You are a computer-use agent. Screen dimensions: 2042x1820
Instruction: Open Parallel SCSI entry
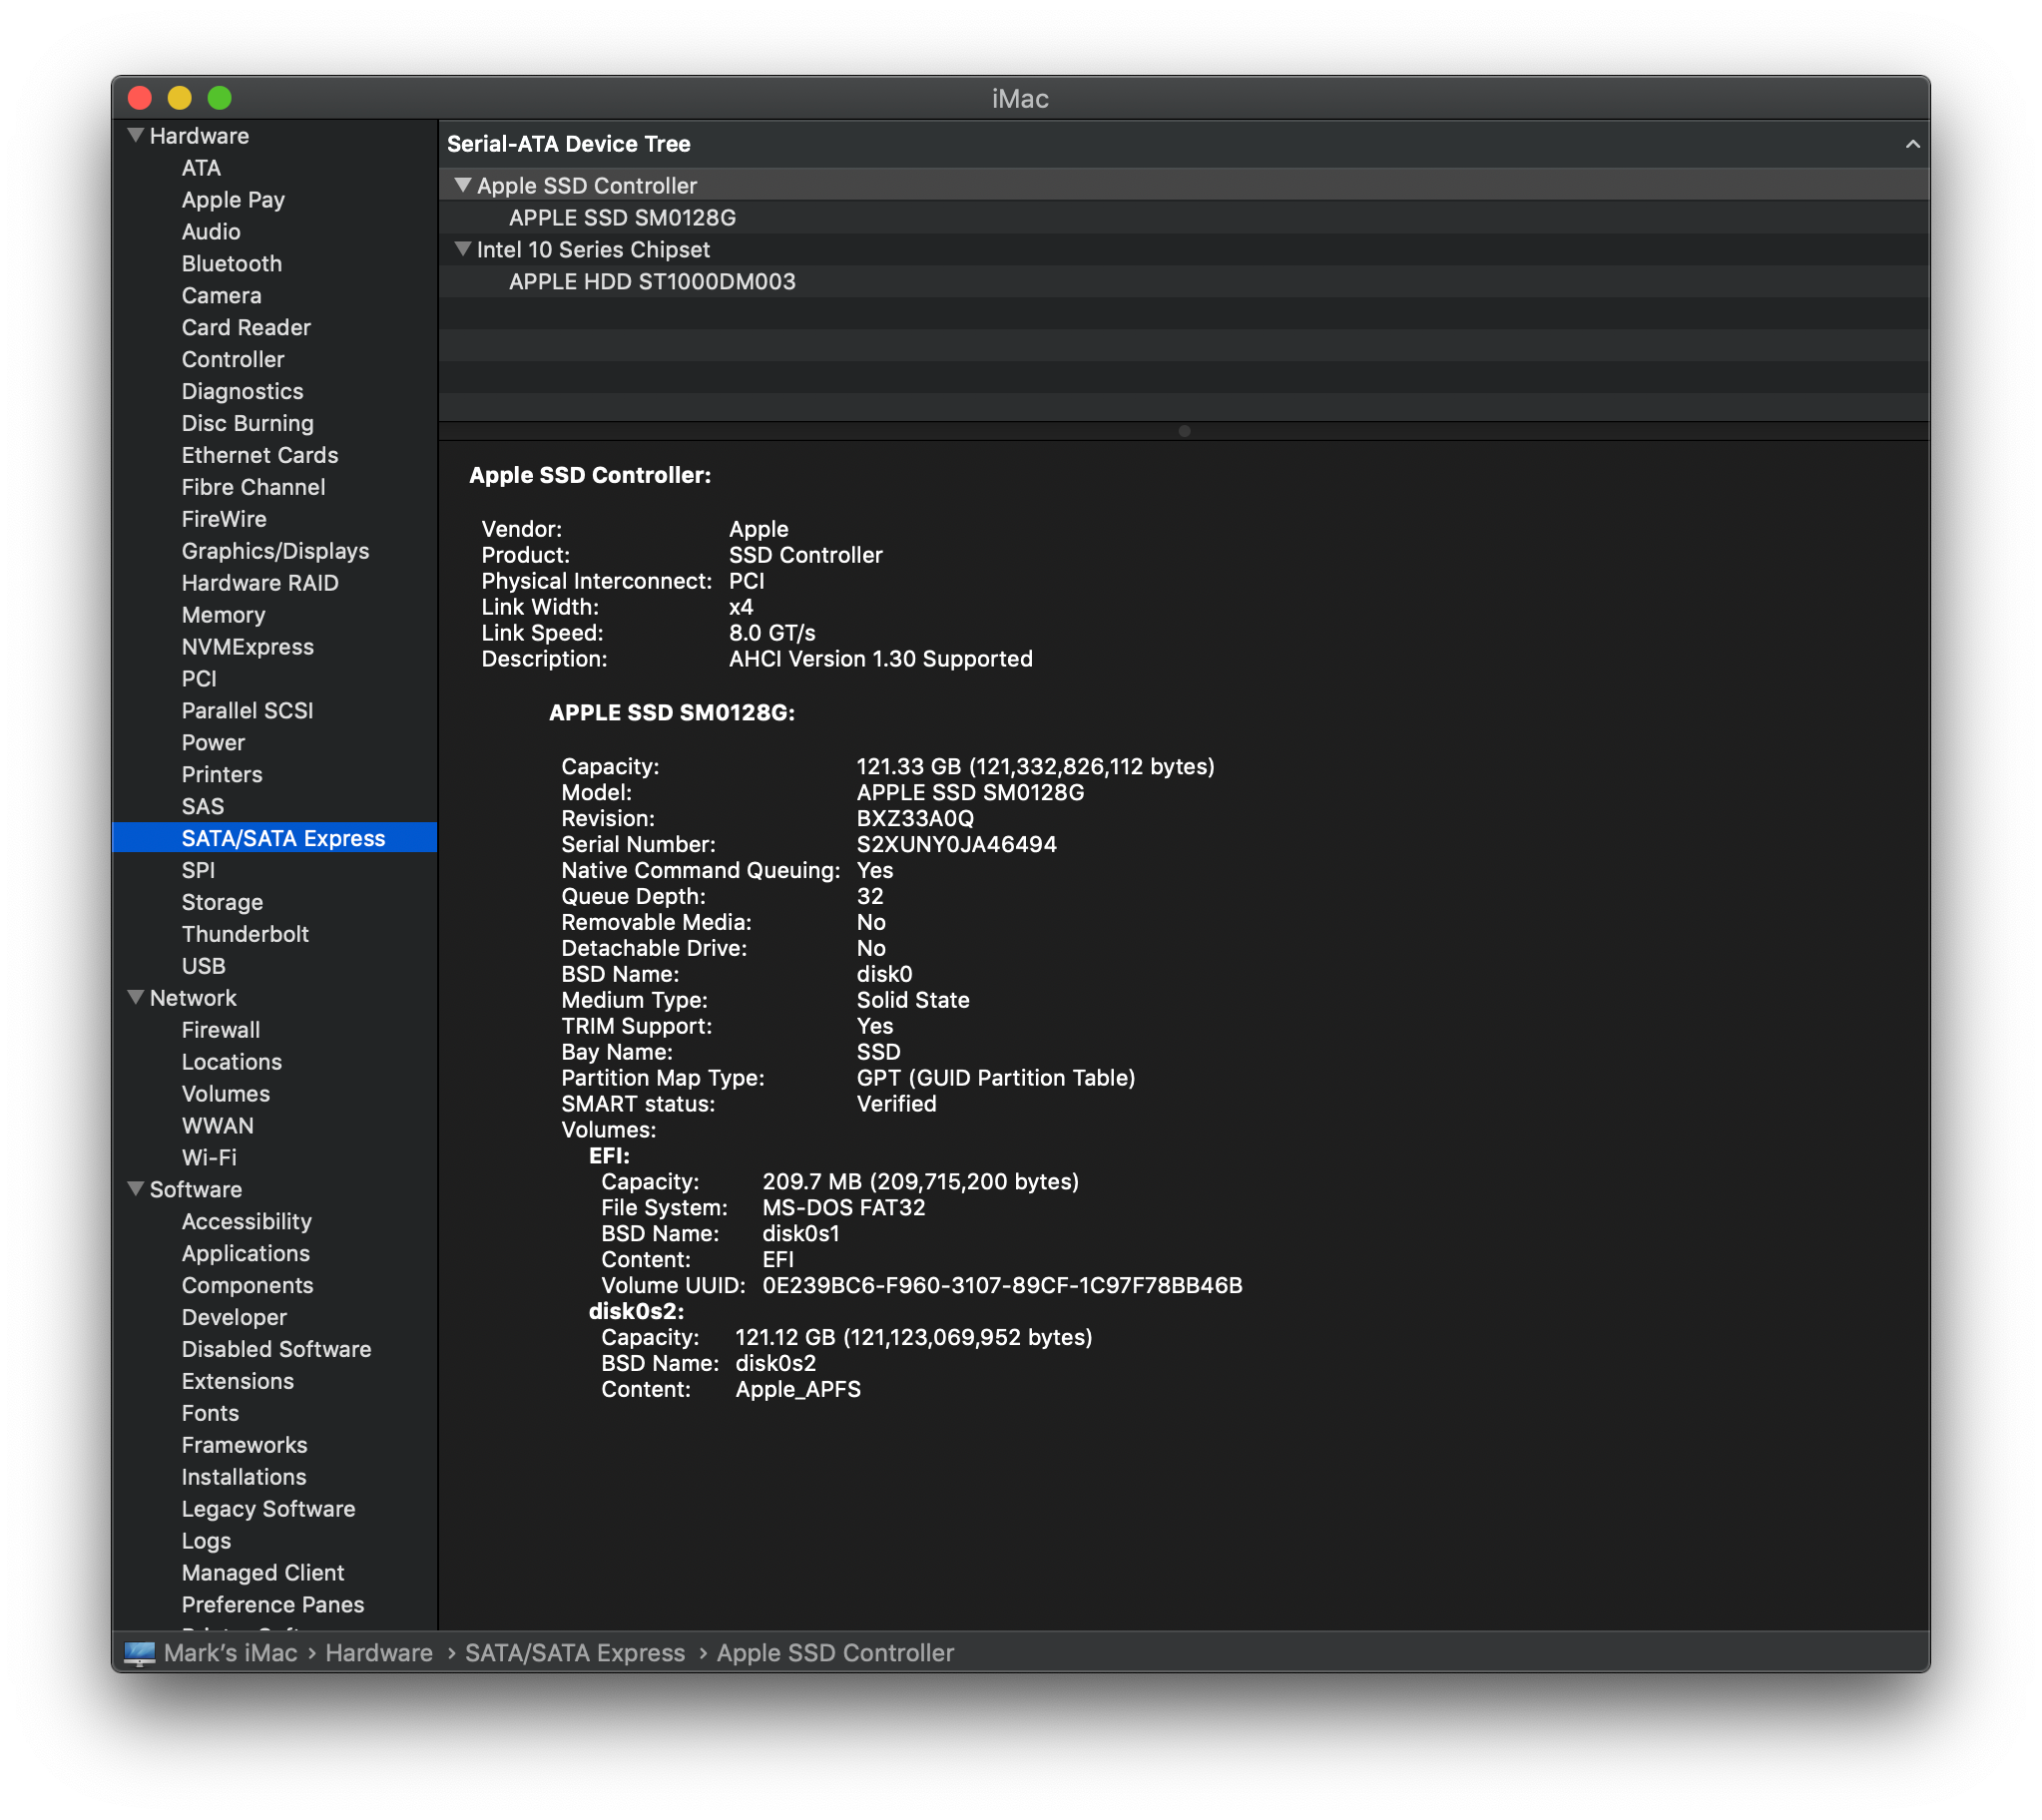[x=247, y=711]
